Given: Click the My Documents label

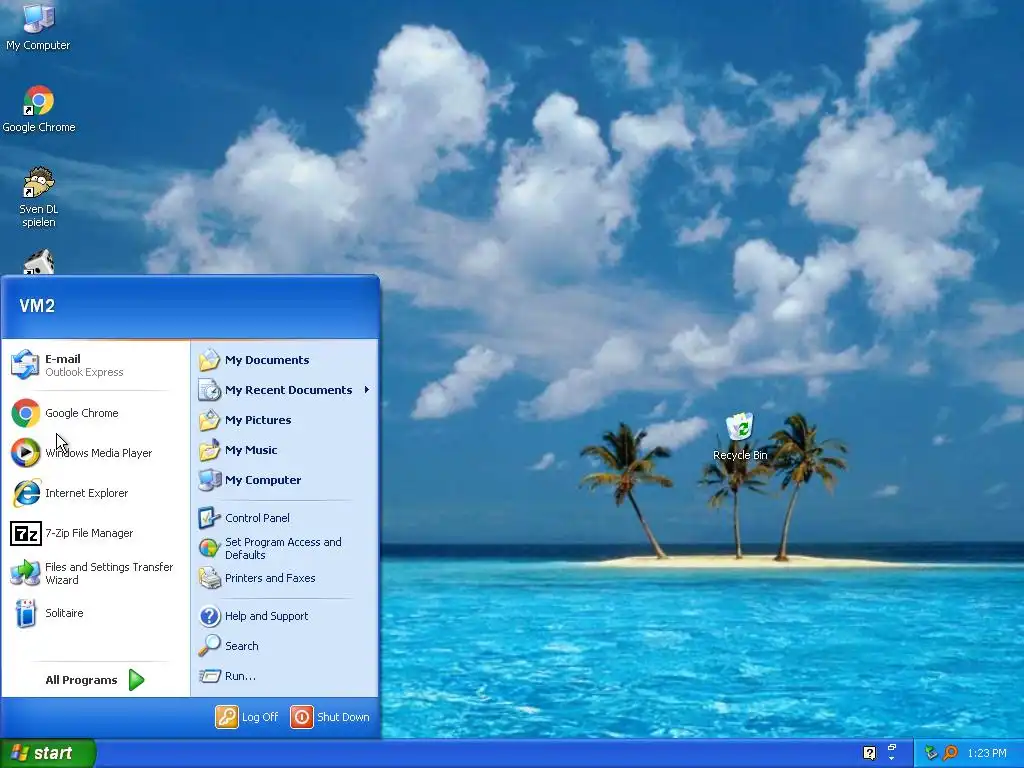Looking at the screenshot, I should [266, 360].
